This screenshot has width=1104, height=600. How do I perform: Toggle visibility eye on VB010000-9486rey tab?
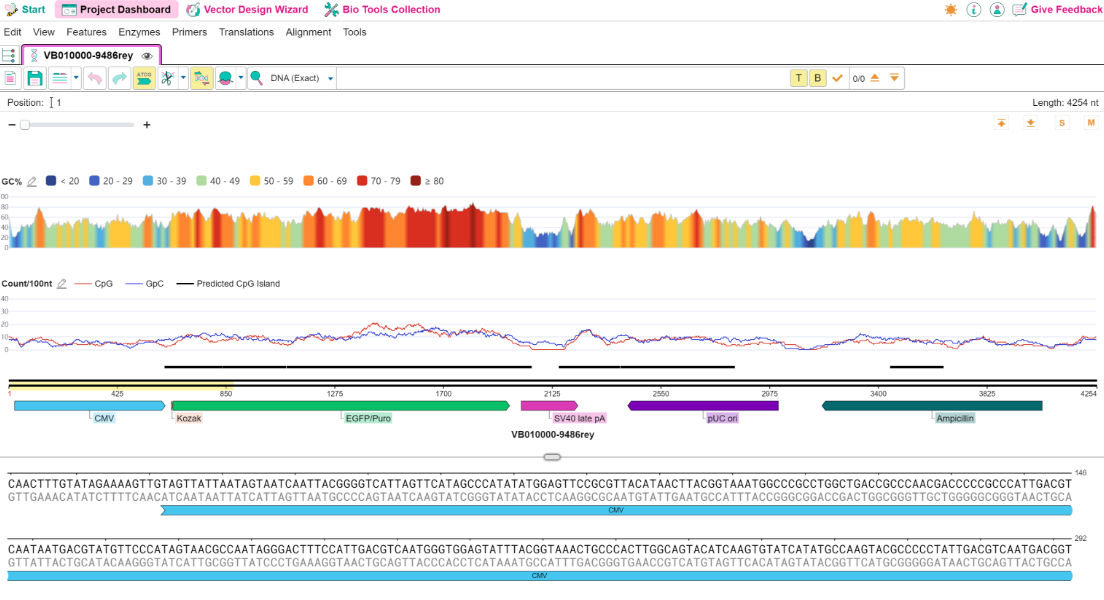tap(147, 56)
